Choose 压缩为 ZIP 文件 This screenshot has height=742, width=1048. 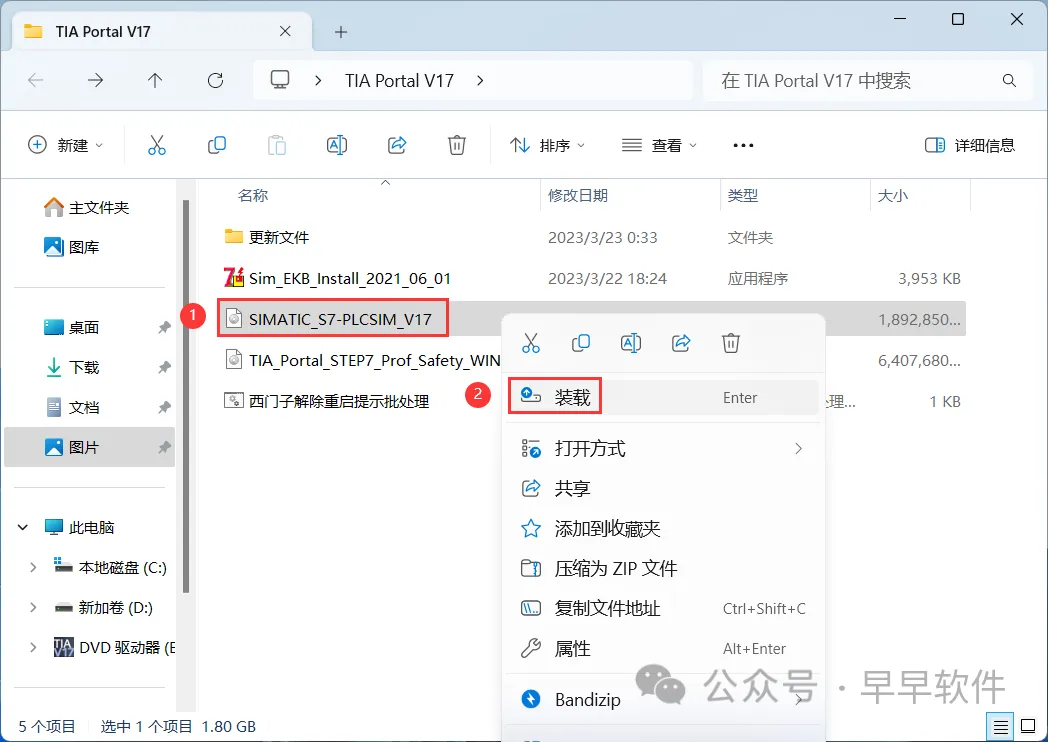coord(662,569)
